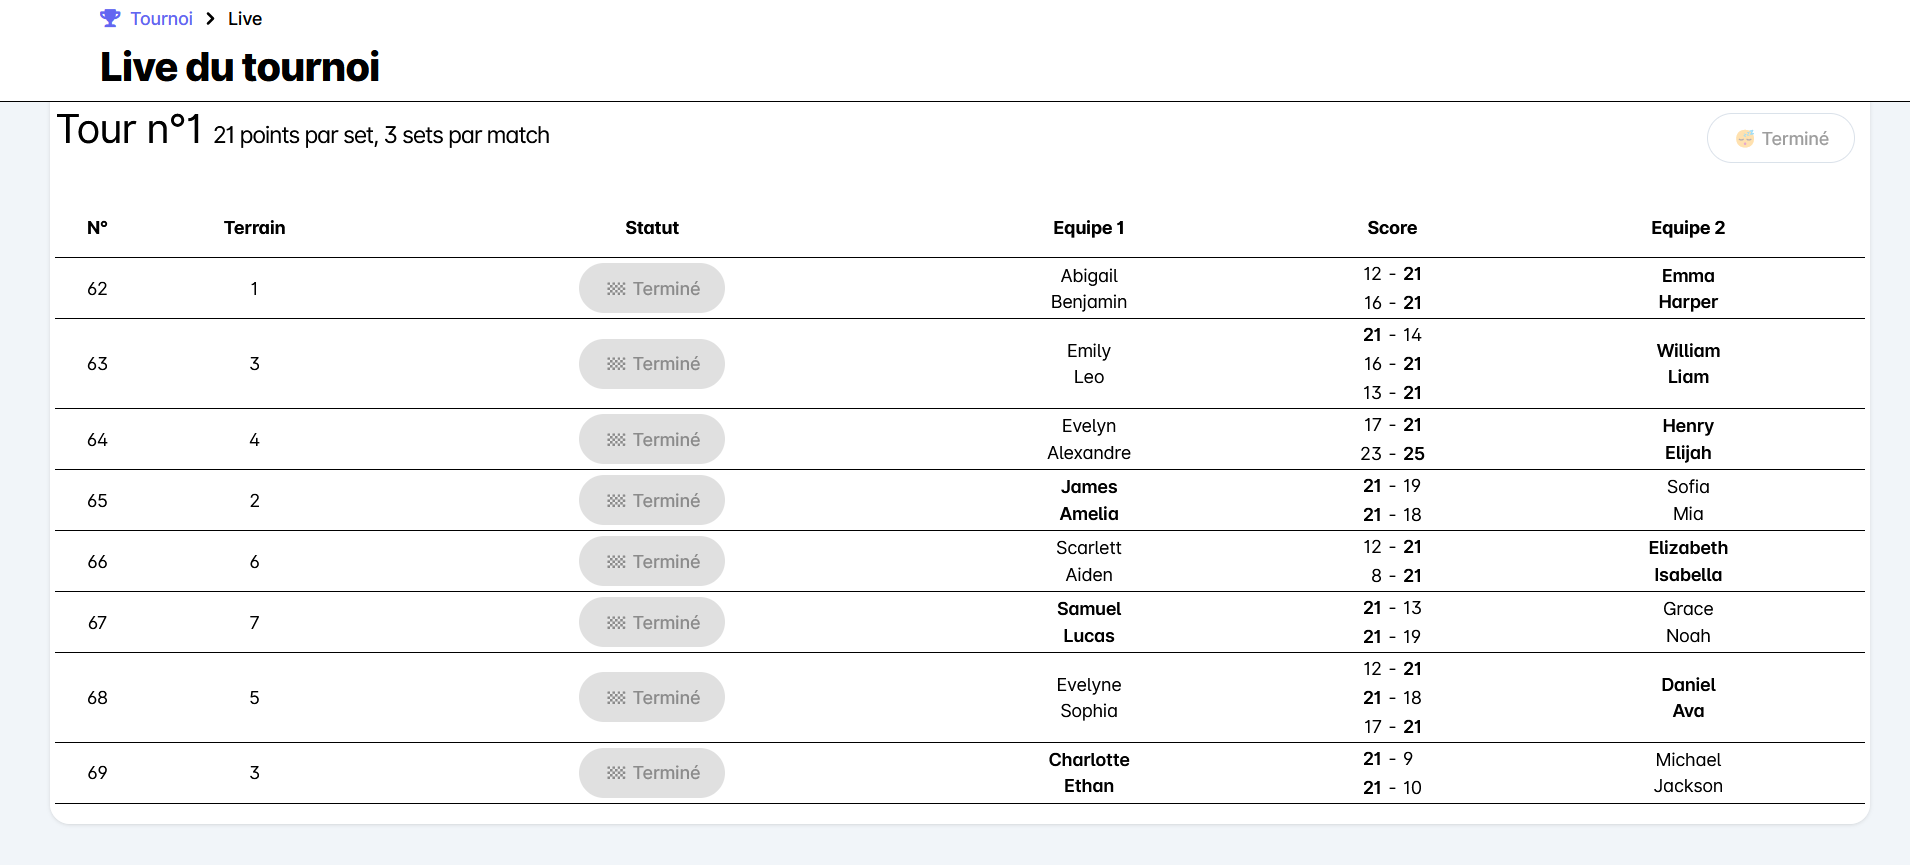This screenshot has height=865, width=1910.
Task: Click checkered flag icon for match 62
Action: tap(616, 289)
